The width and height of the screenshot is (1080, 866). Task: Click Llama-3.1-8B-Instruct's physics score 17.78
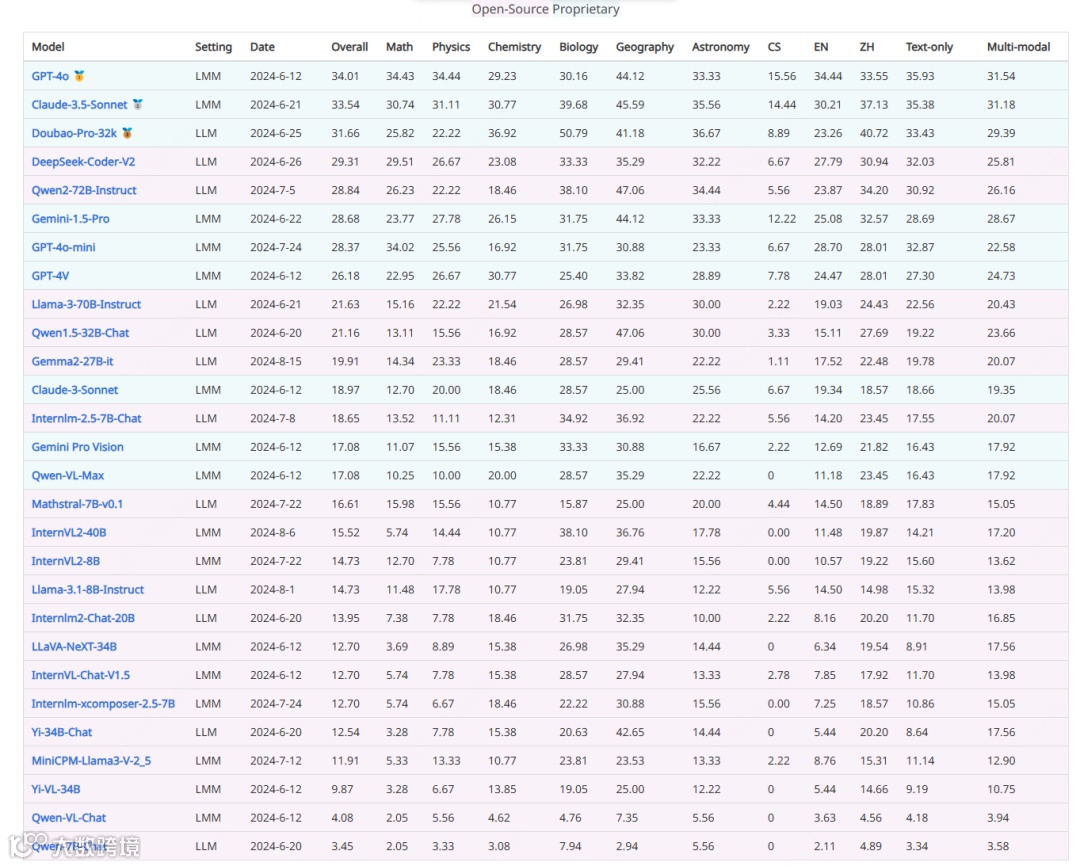coord(446,590)
